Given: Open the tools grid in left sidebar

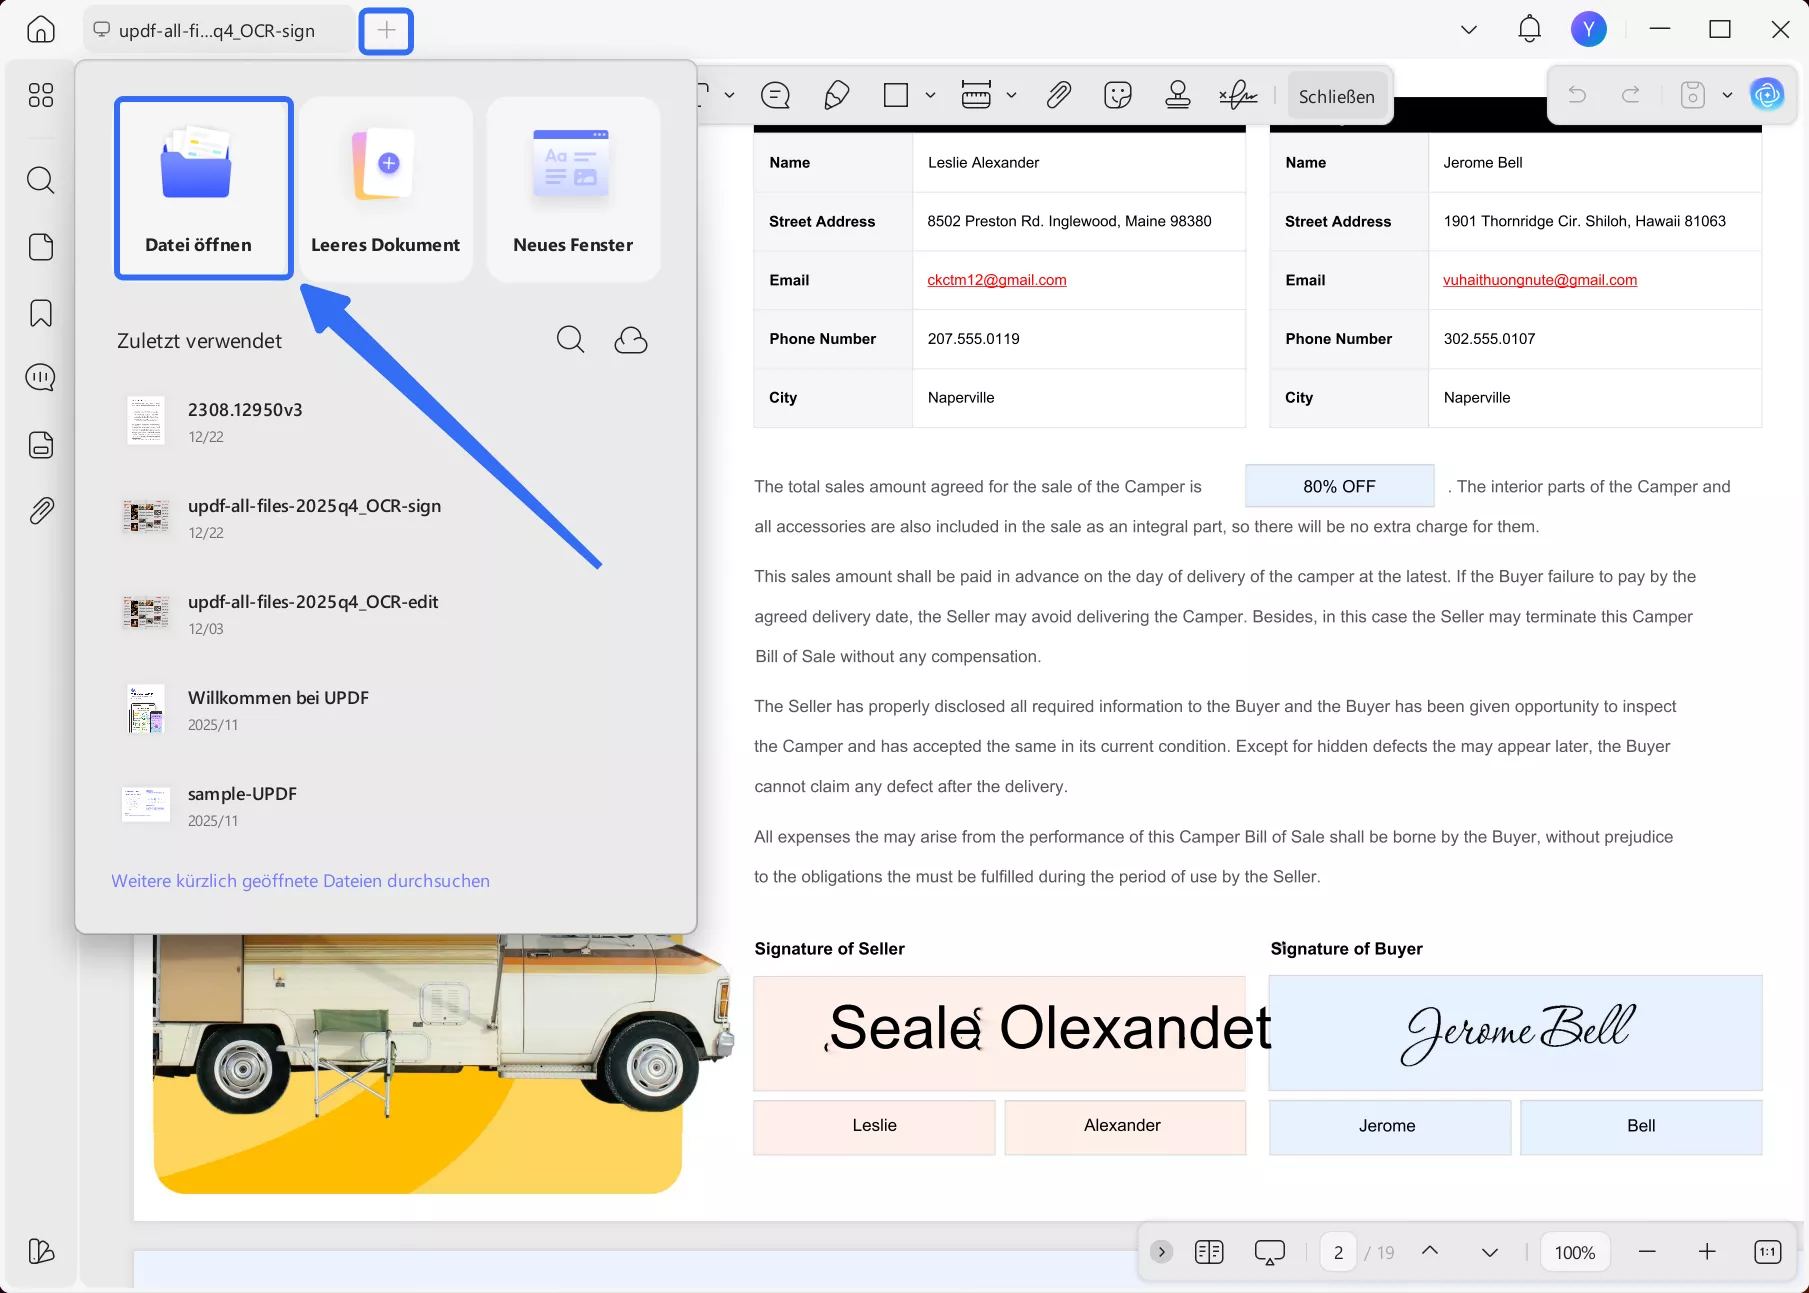Looking at the screenshot, I should [x=41, y=95].
